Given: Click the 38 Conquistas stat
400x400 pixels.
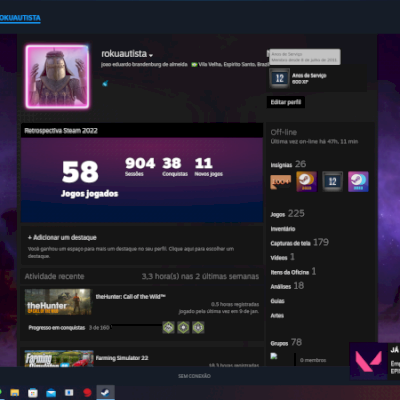Looking at the screenshot, I should point(175,167).
